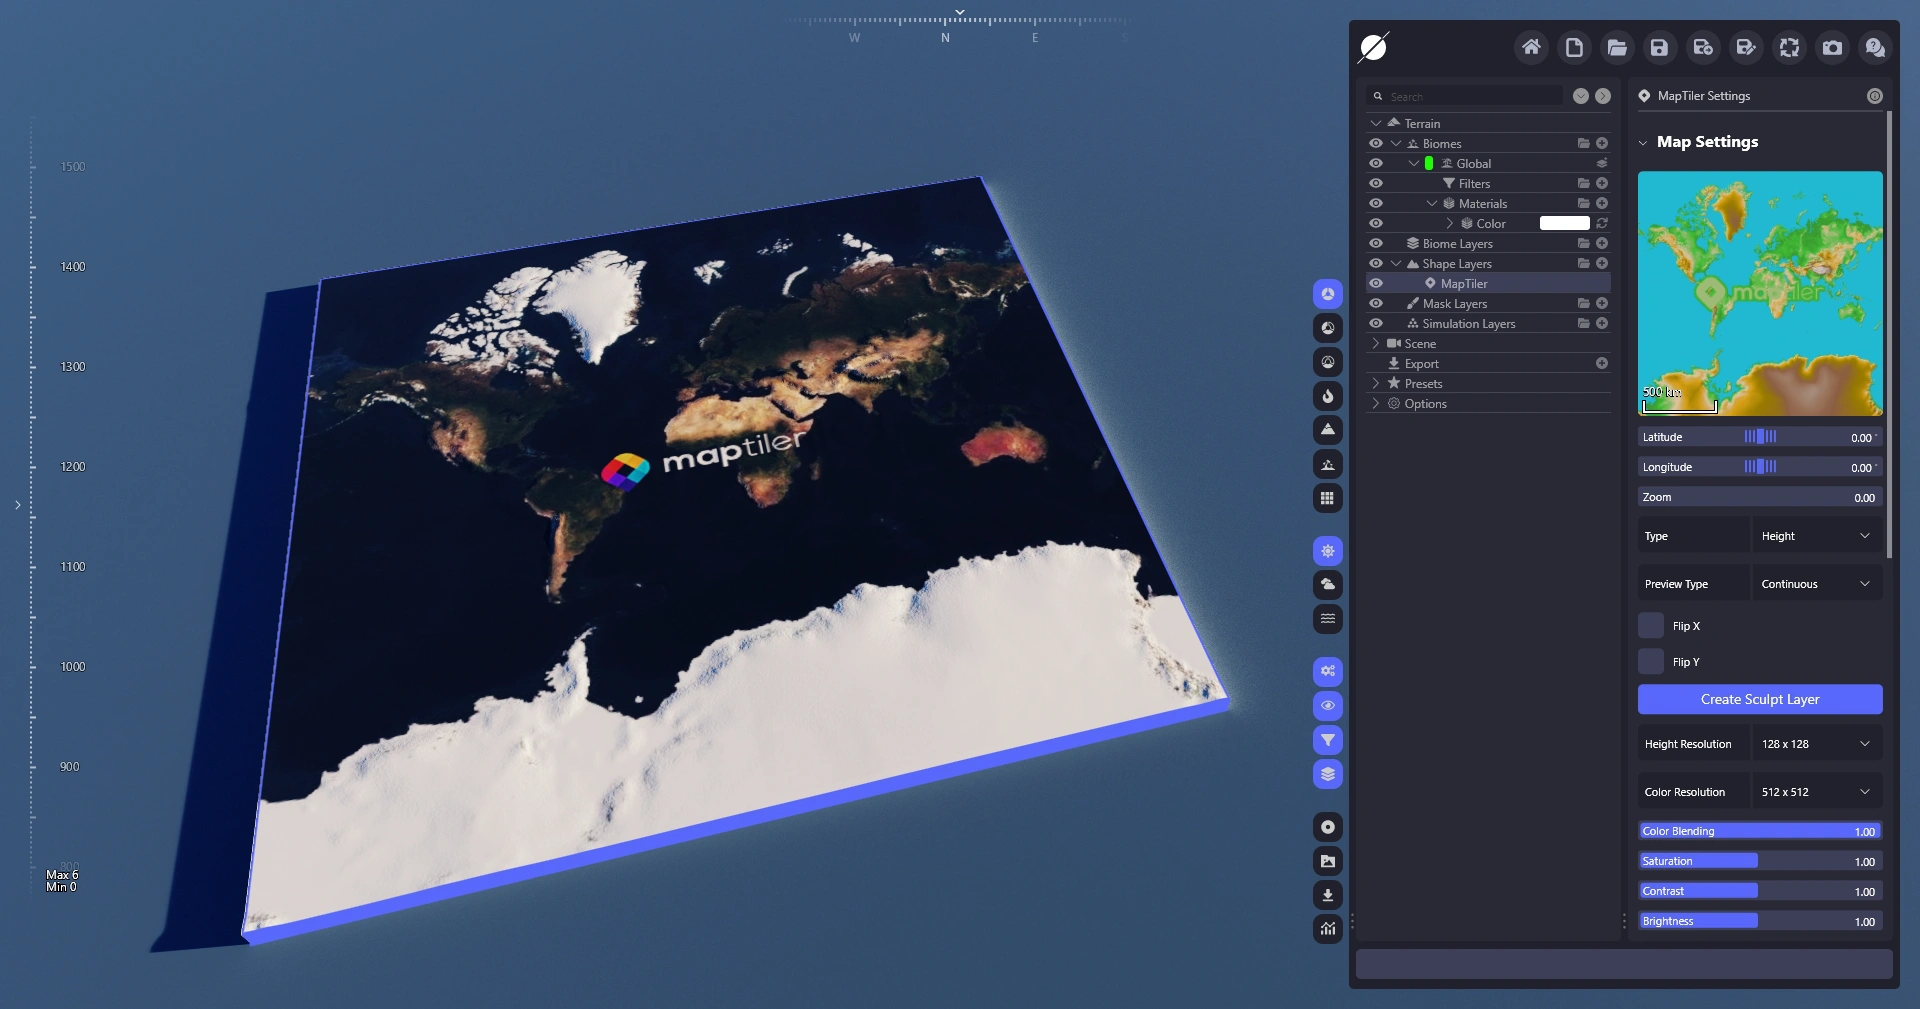This screenshot has width=1920, height=1009.
Task: Open the statistics chart icon in viewport toolbar
Action: point(1328,929)
